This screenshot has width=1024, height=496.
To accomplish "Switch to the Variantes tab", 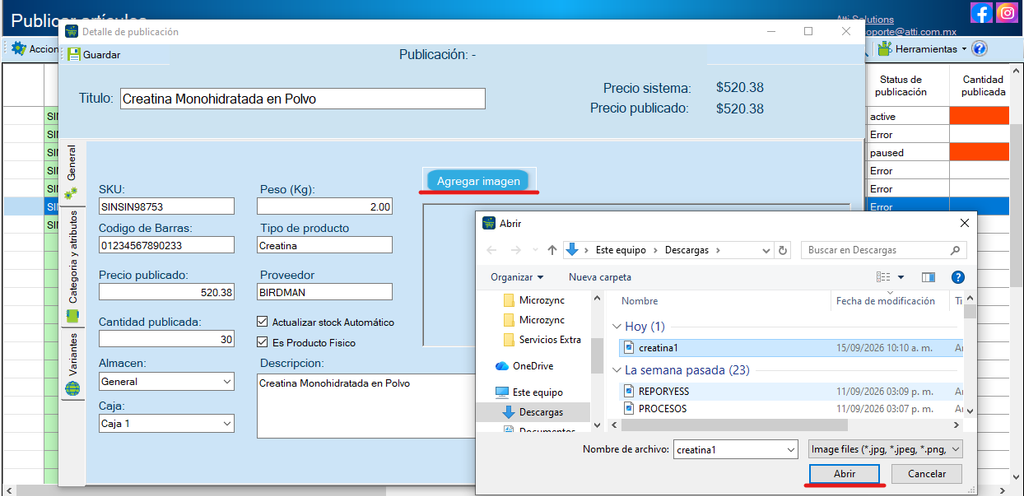I will point(72,364).
